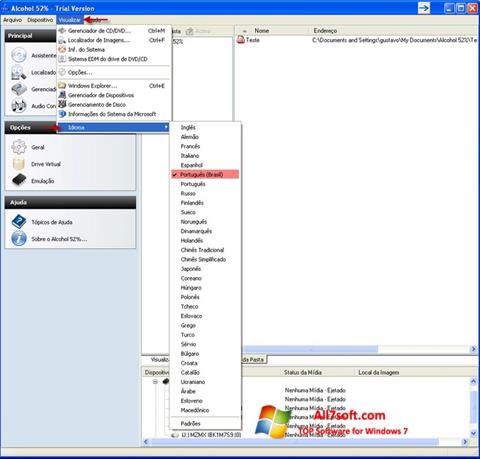Click the file list horizontal scrollbar thumb
Image resolution: width=480 pixels, height=459 pixels.
point(310,349)
